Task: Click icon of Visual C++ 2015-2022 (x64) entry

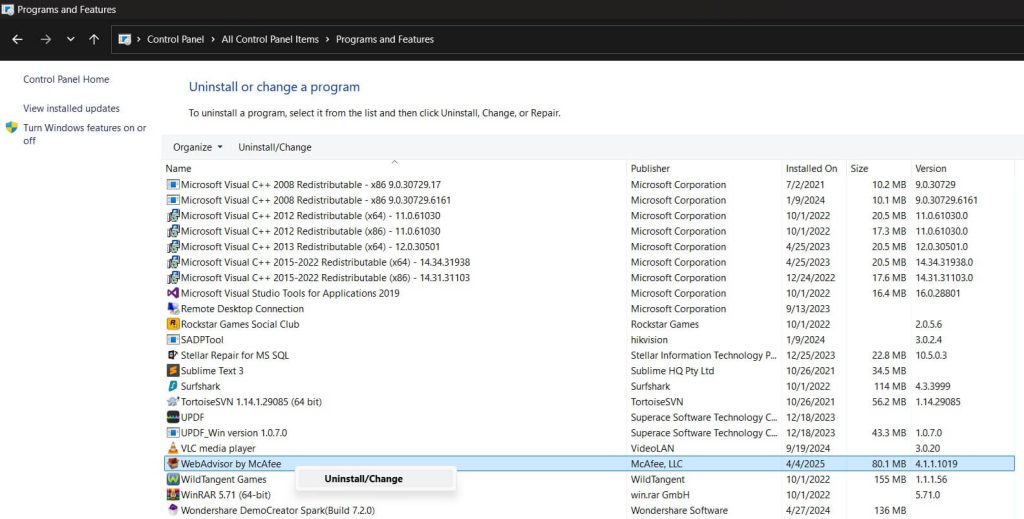Action: tap(172, 262)
